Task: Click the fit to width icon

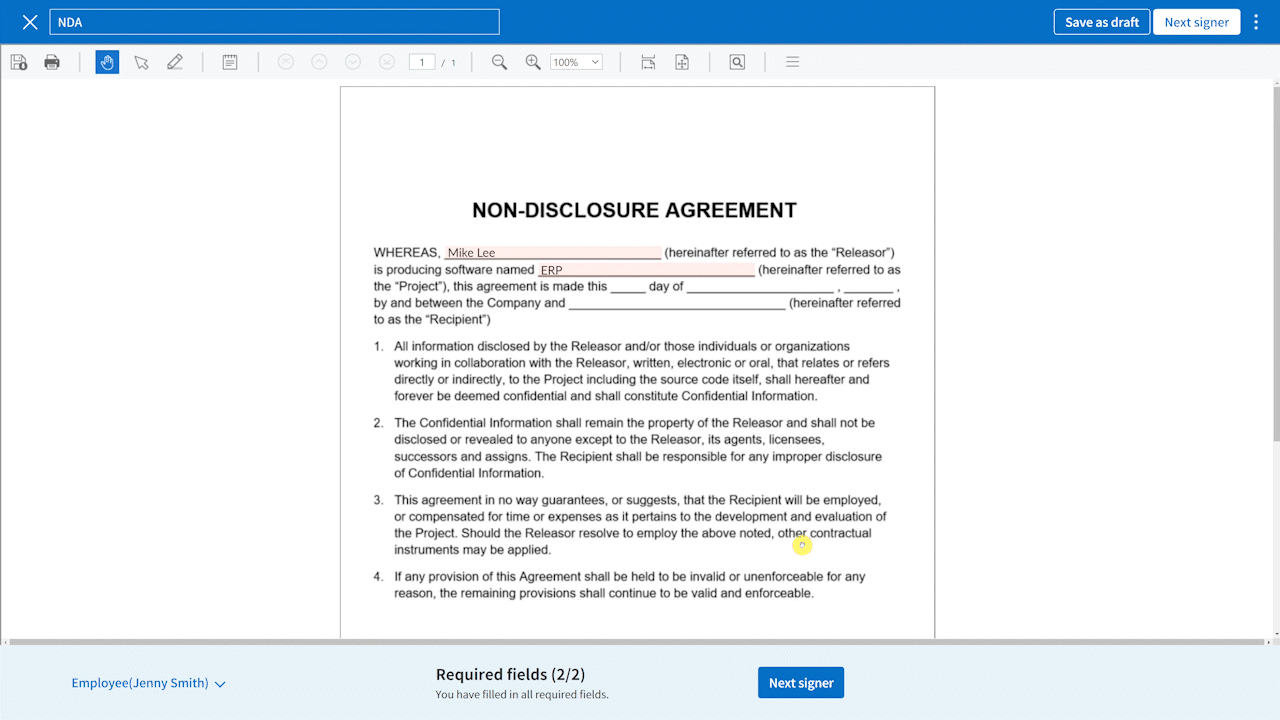Action: pyautogui.click(x=648, y=62)
